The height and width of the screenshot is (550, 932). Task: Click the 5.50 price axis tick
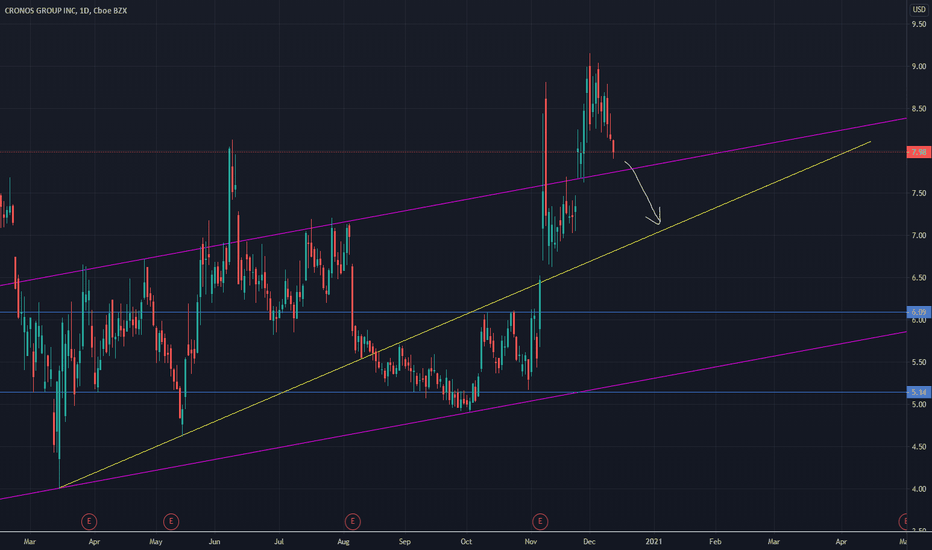tap(919, 362)
